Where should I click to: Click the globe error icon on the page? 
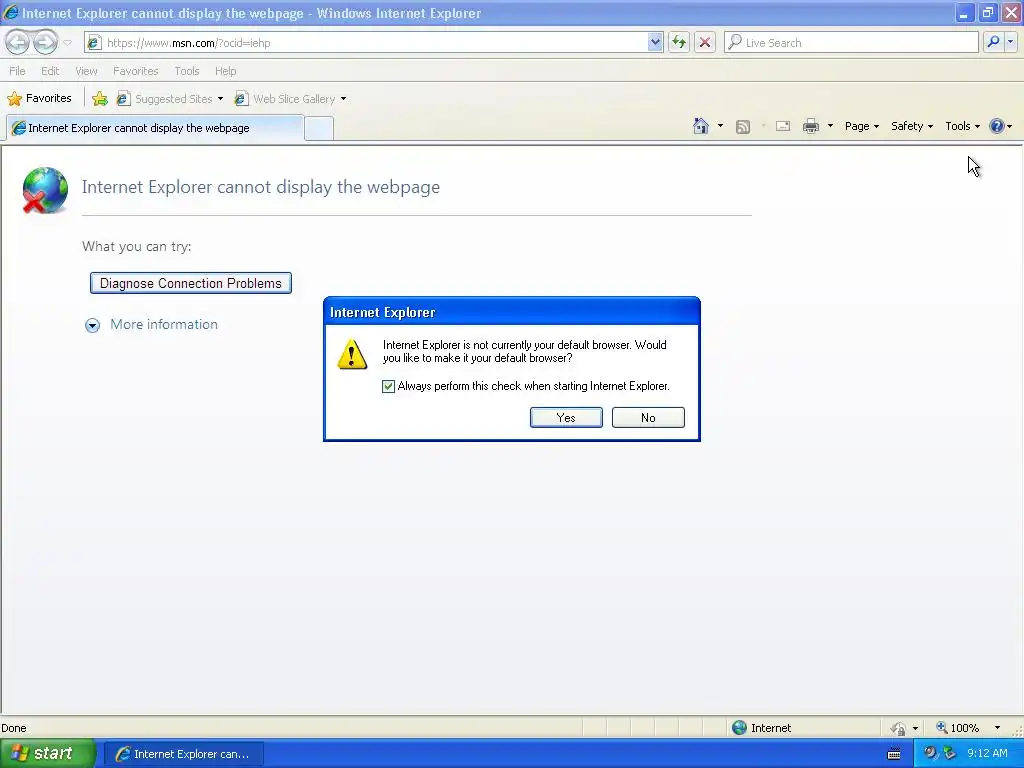pyautogui.click(x=45, y=190)
